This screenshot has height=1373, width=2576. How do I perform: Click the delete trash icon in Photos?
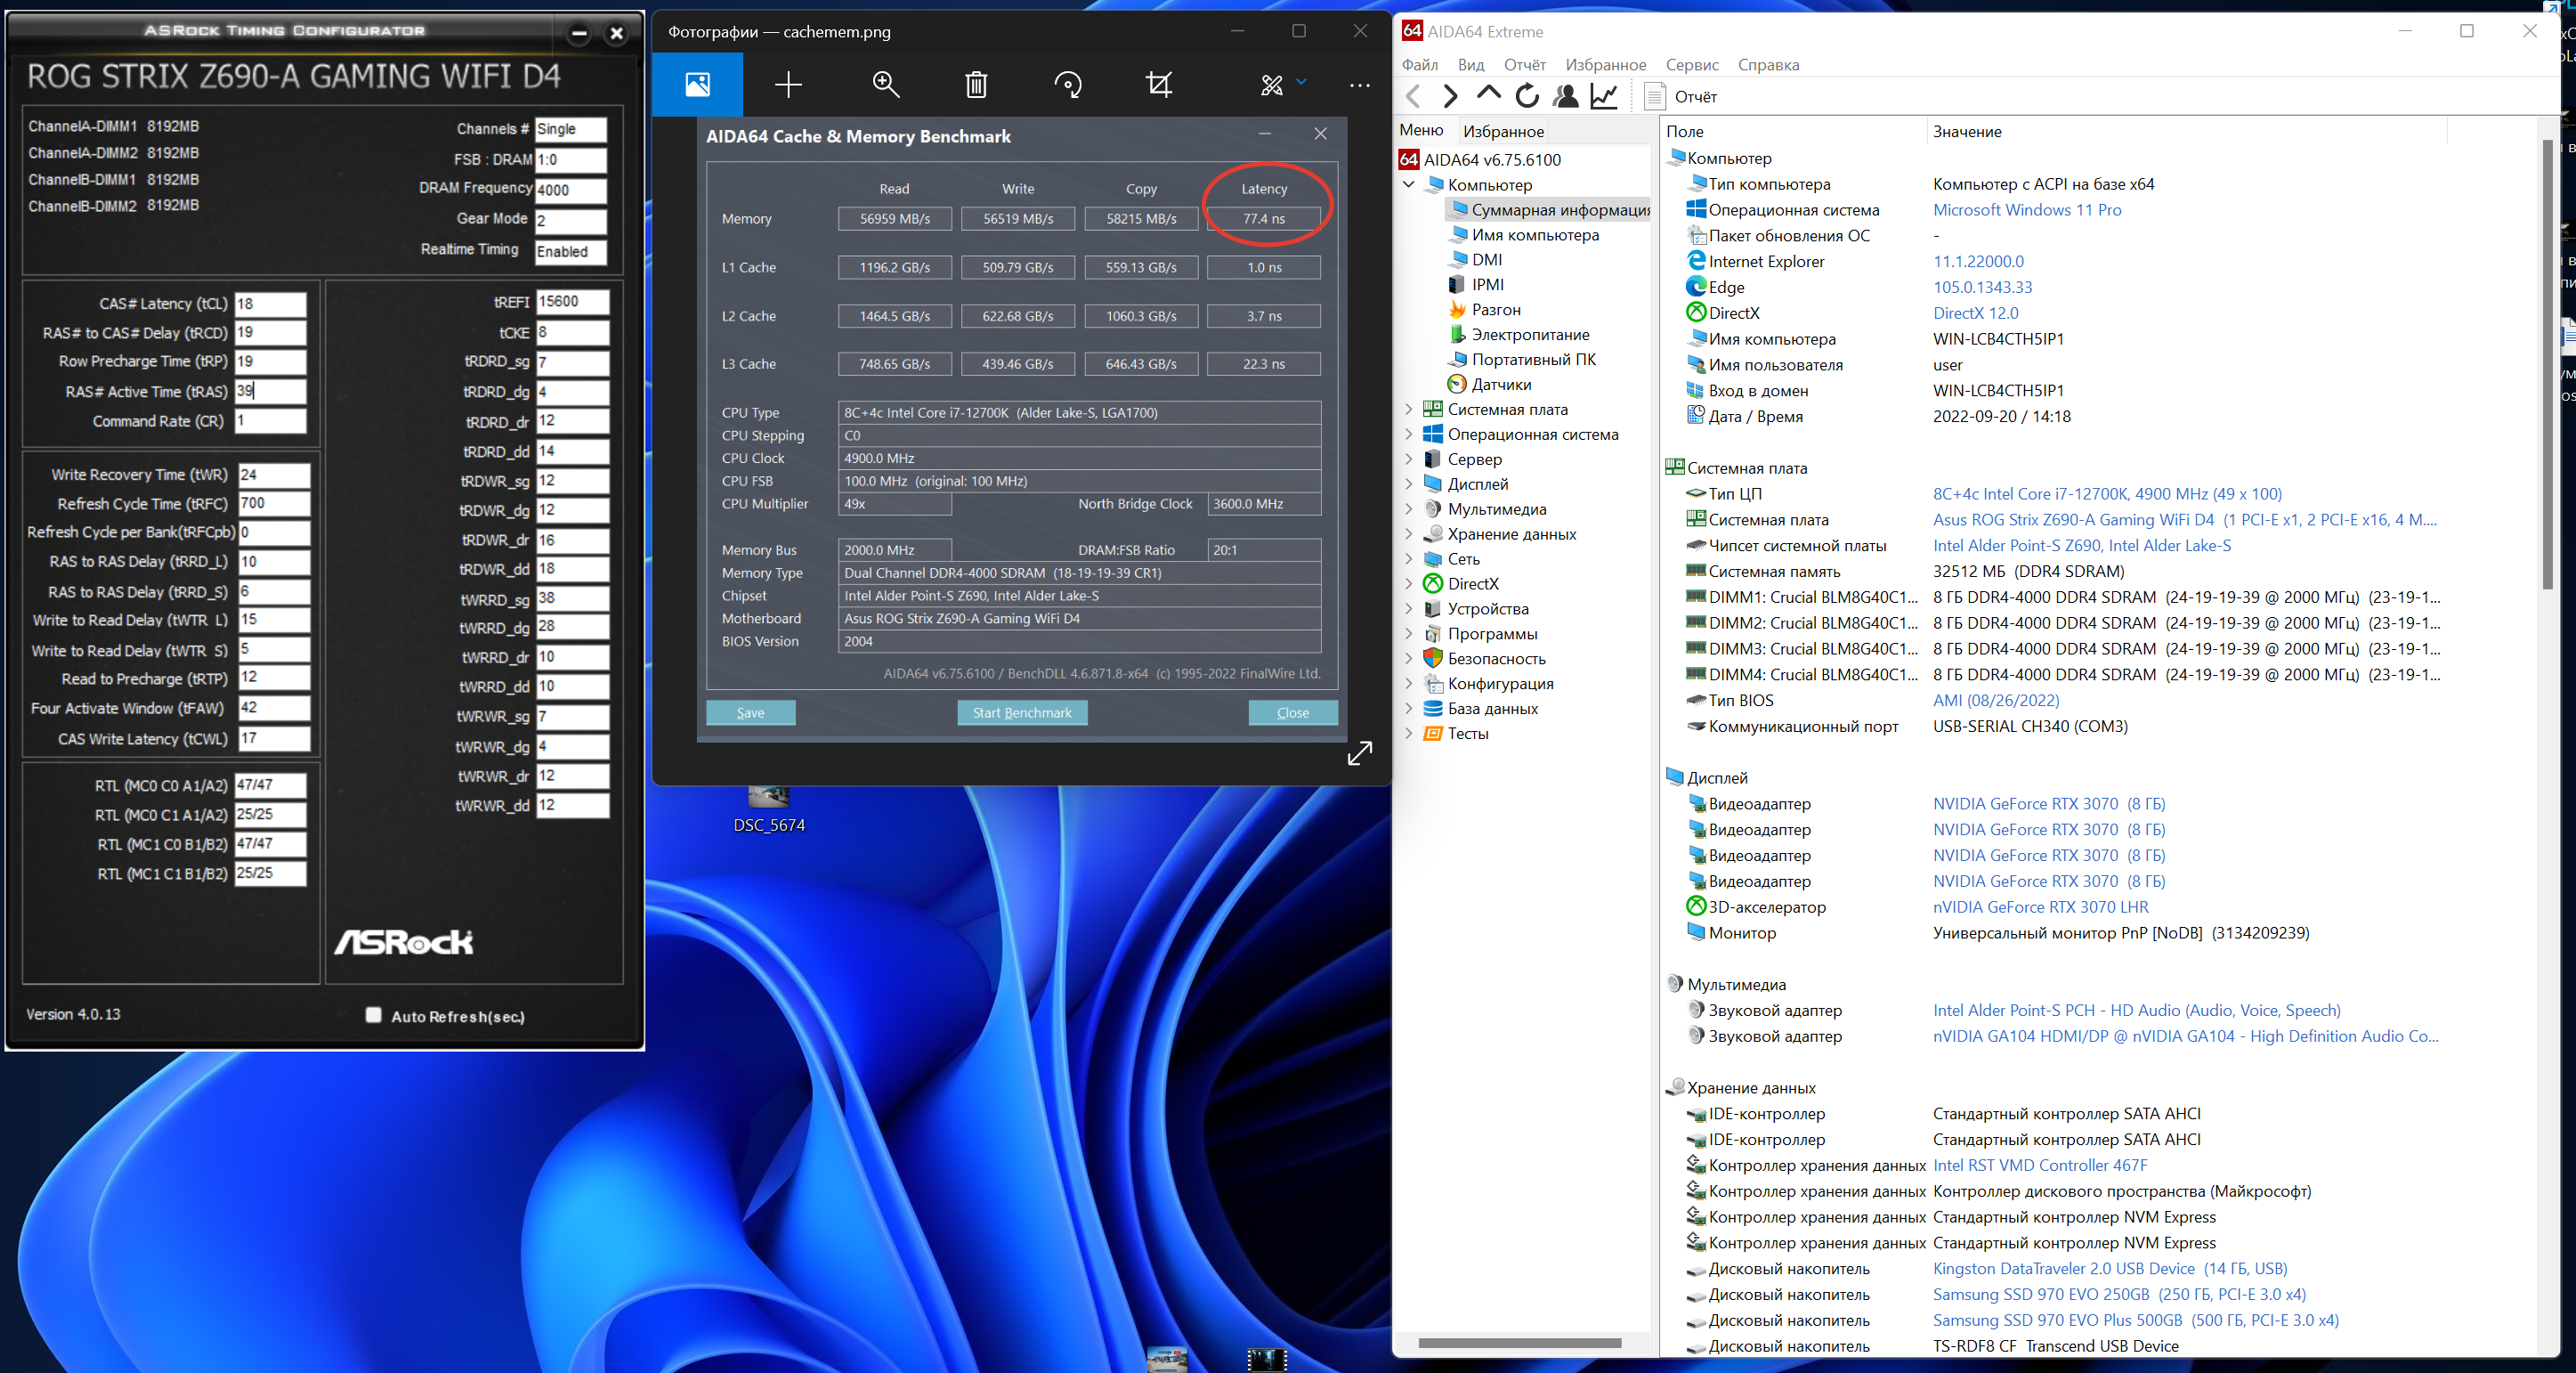[976, 85]
